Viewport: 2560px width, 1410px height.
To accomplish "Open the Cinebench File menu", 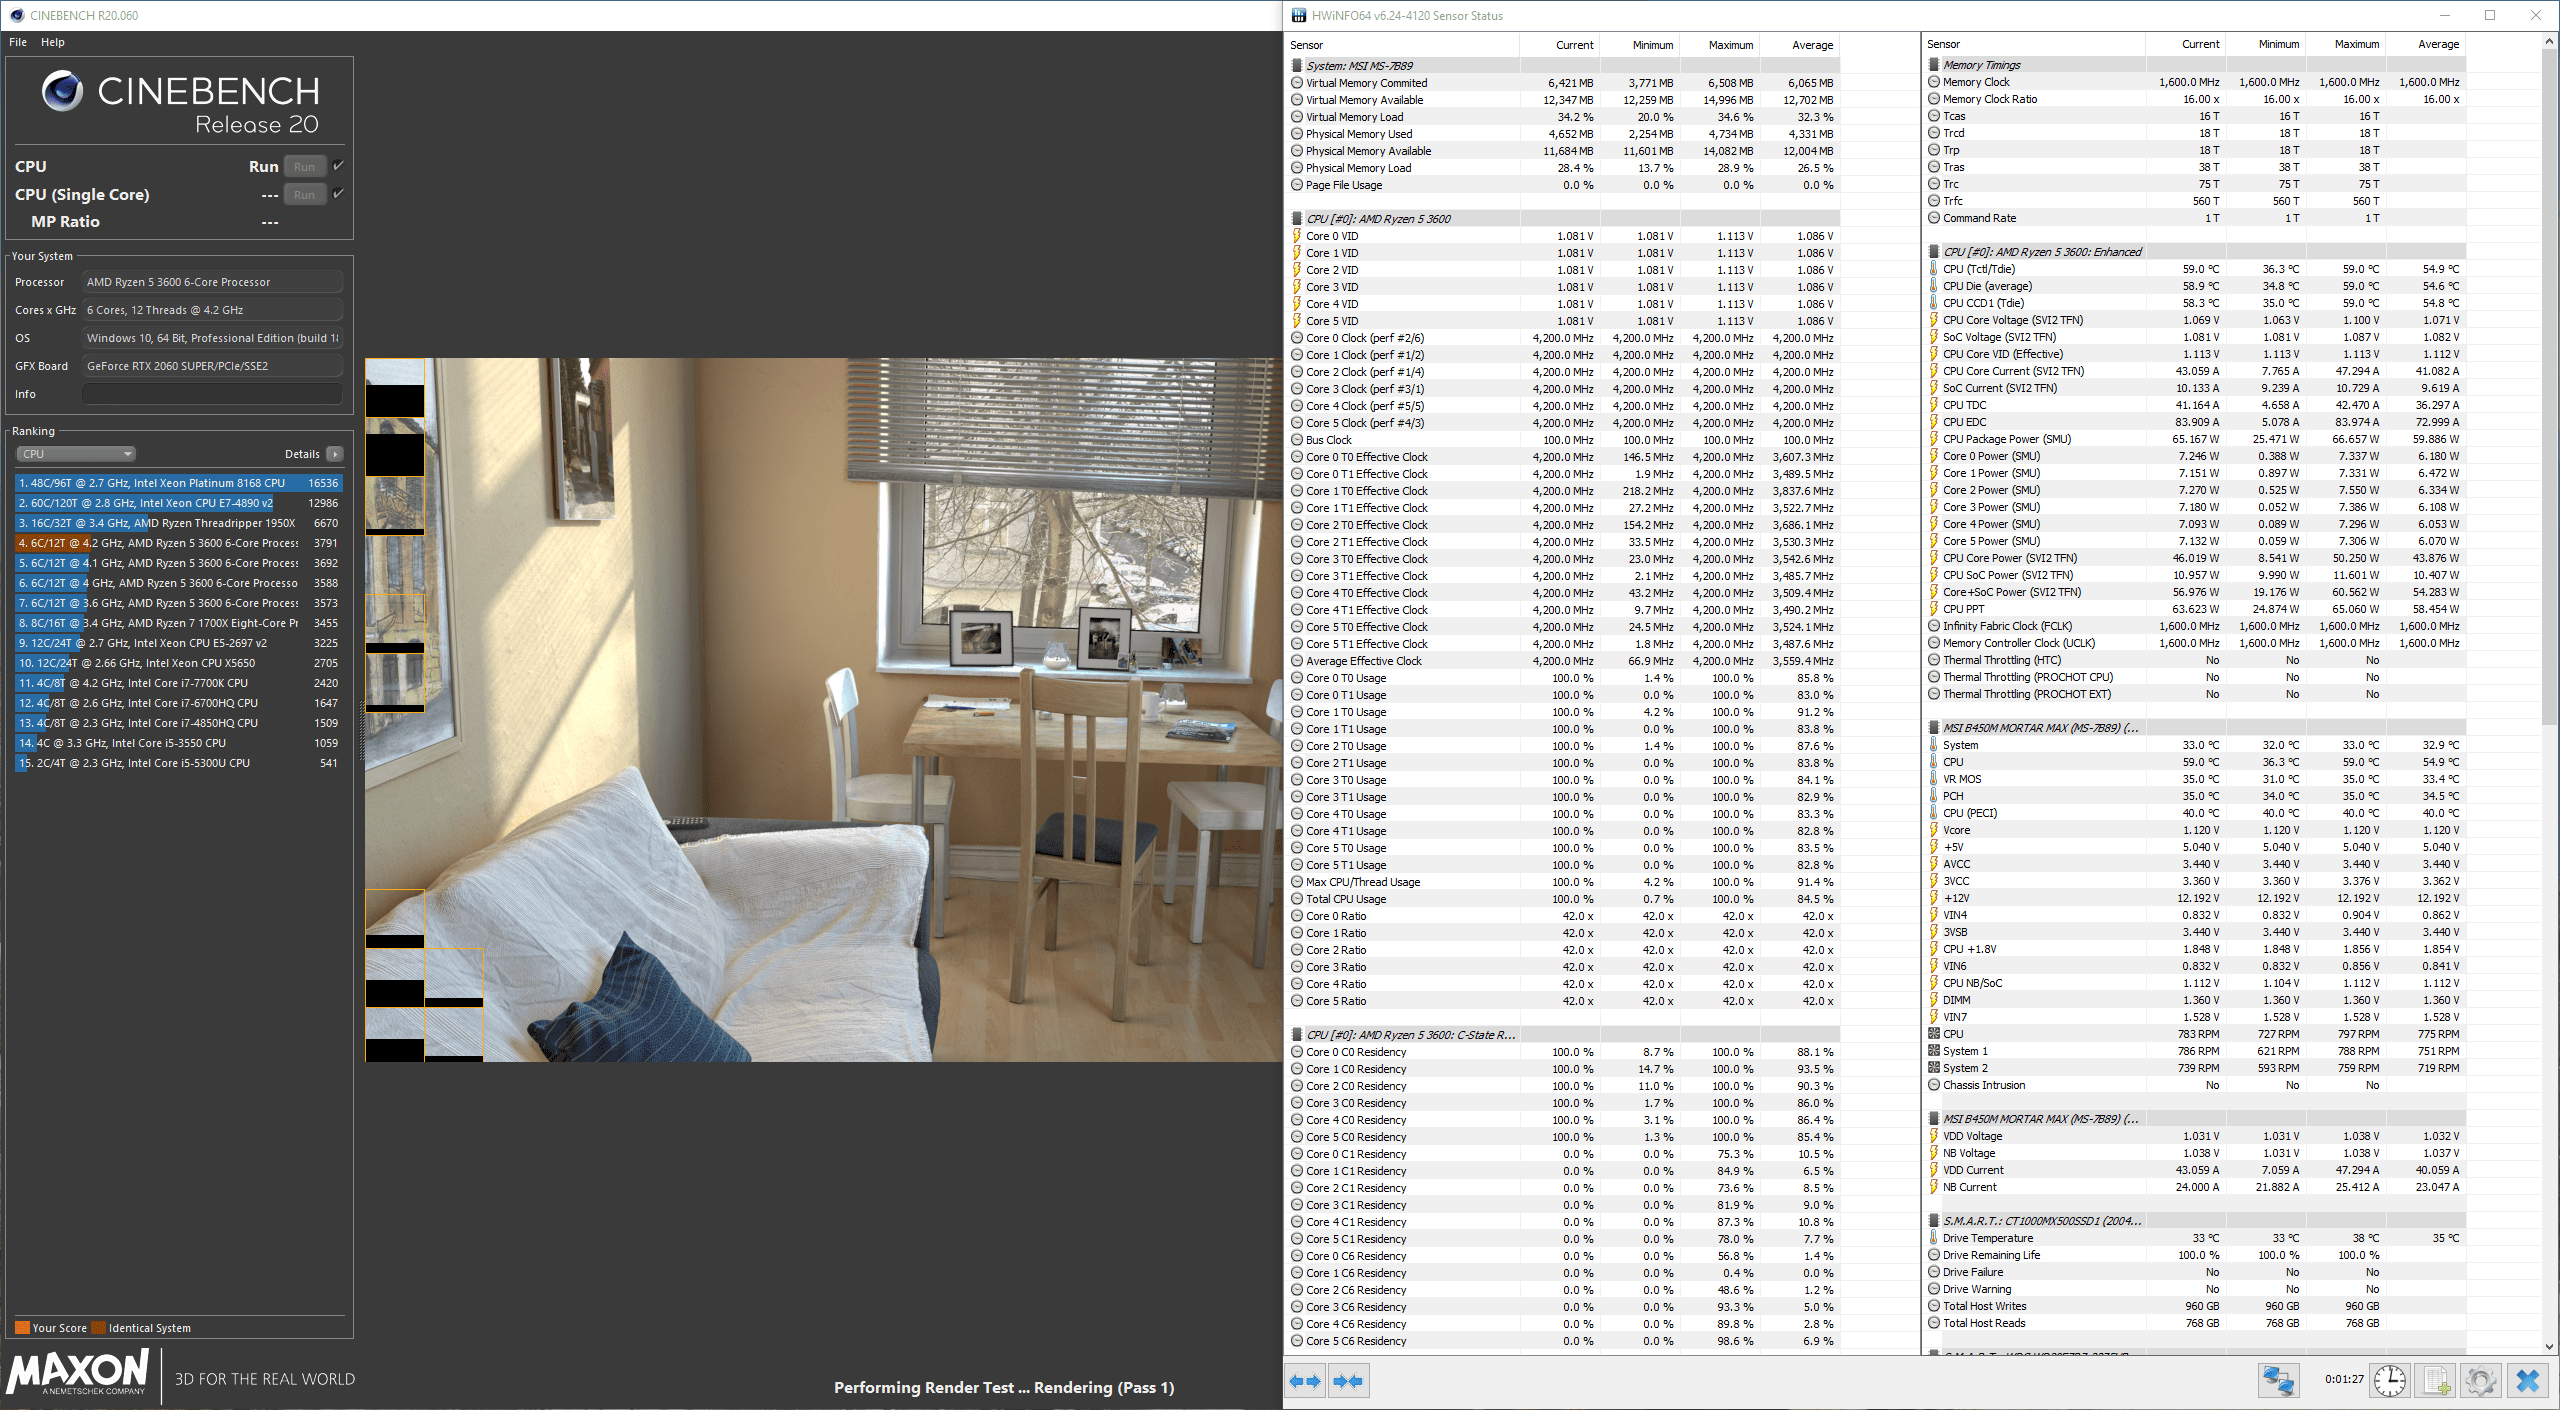I will (18, 42).
